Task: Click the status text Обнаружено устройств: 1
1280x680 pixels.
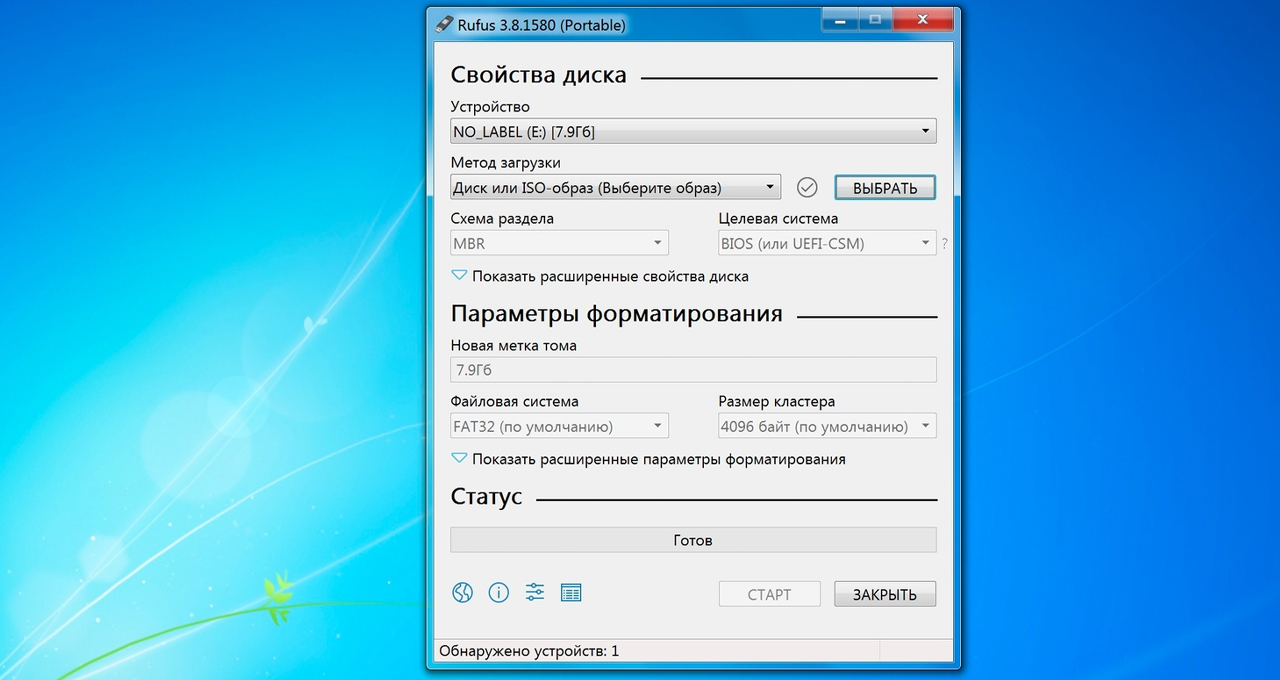Action: [529, 651]
